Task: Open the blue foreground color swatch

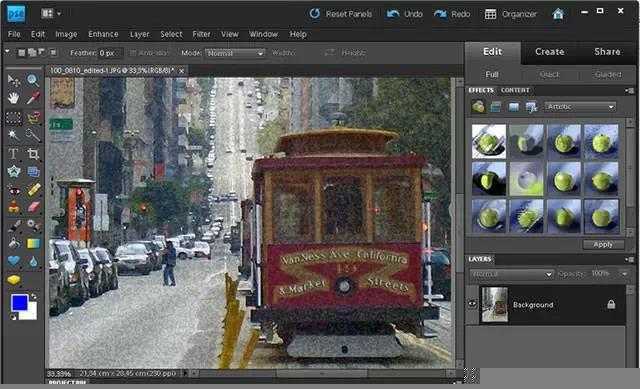Action: click(x=19, y=303)
